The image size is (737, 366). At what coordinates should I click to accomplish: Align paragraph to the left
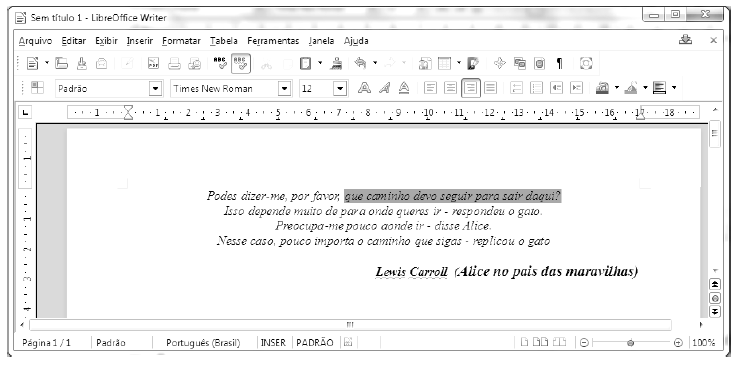click(430, 88)
